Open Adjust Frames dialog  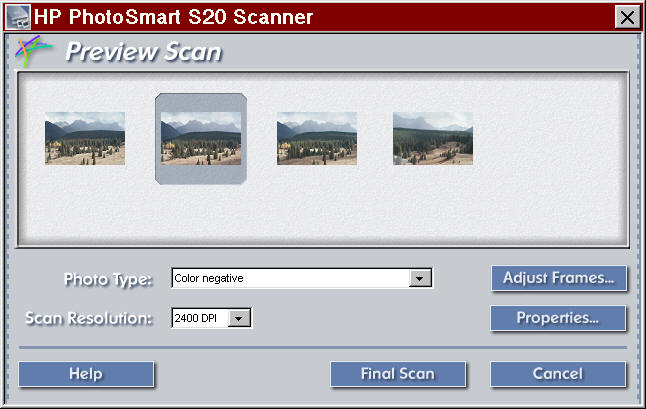click(x=559, y=278)
